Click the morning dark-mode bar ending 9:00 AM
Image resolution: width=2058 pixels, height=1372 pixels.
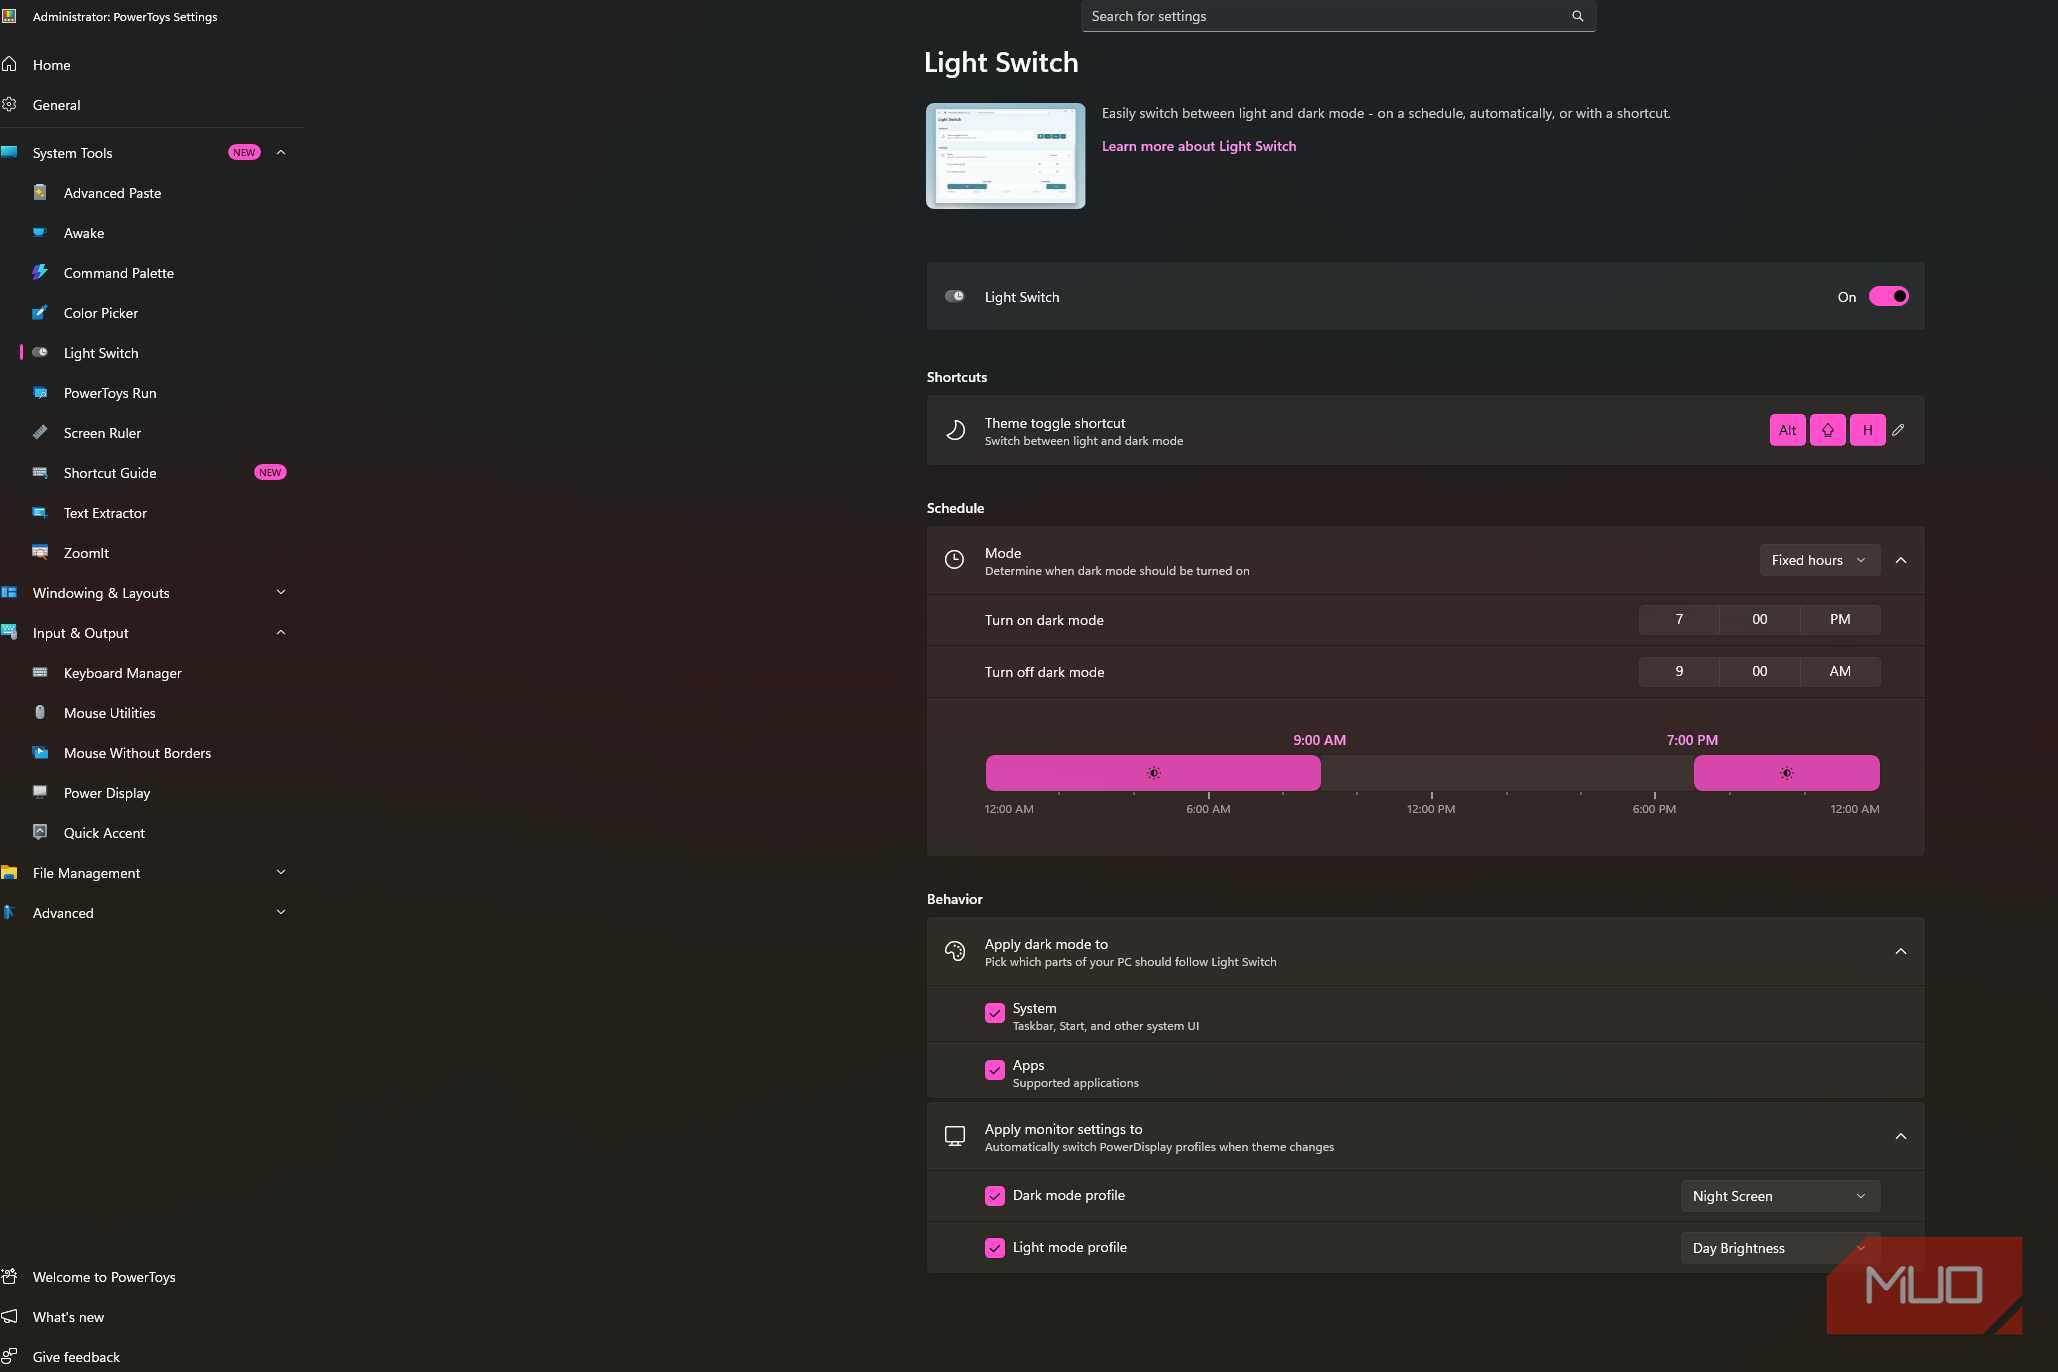pos(1153,773)
